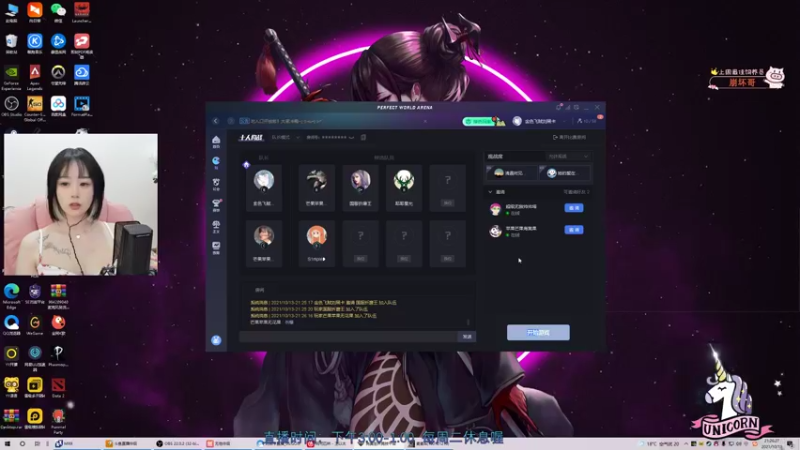Invite the pink-haired avatar friend
The image size is (800, 450).
coord(574,208)
